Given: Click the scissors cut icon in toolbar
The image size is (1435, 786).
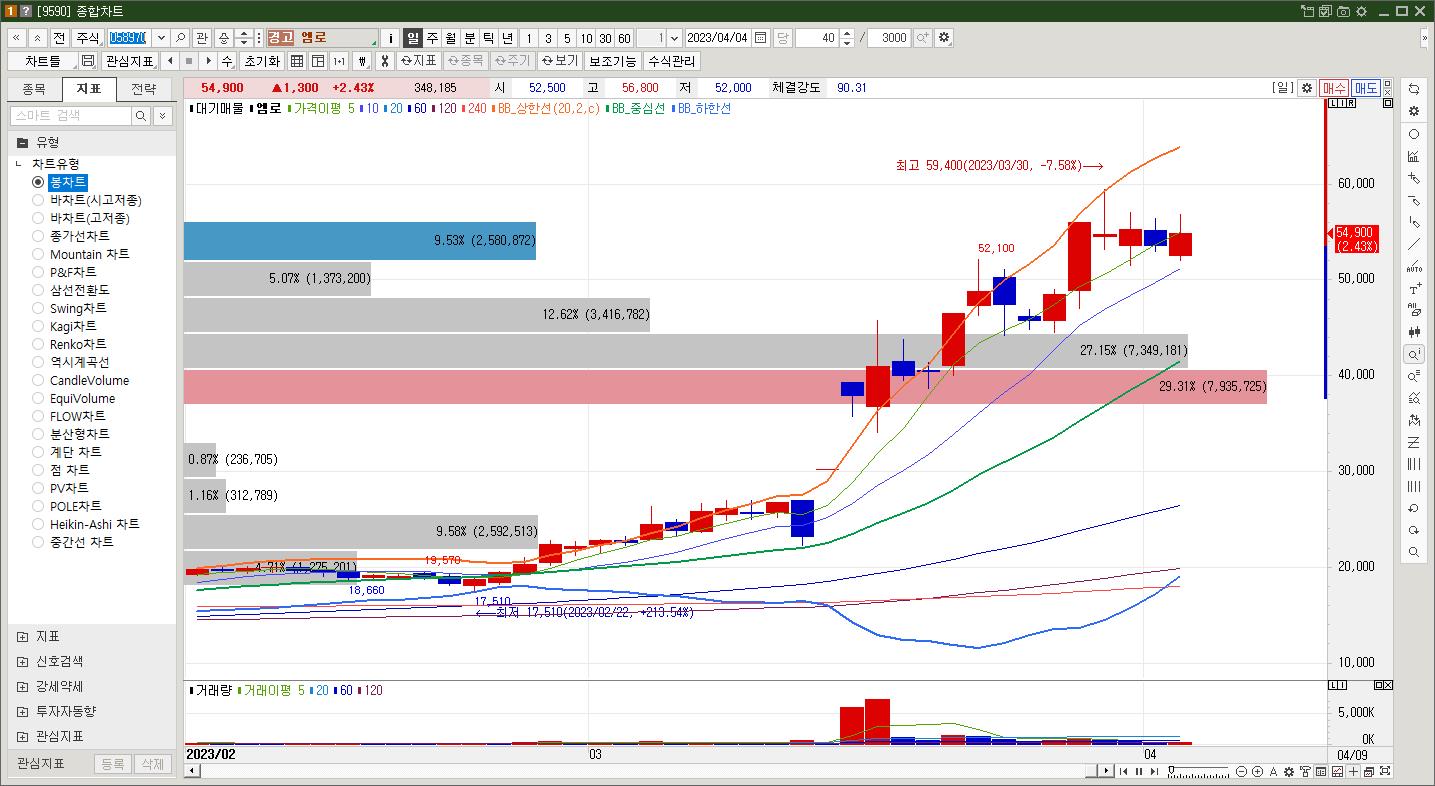Looking at the screenshot, I should click(x=384, y=61).
